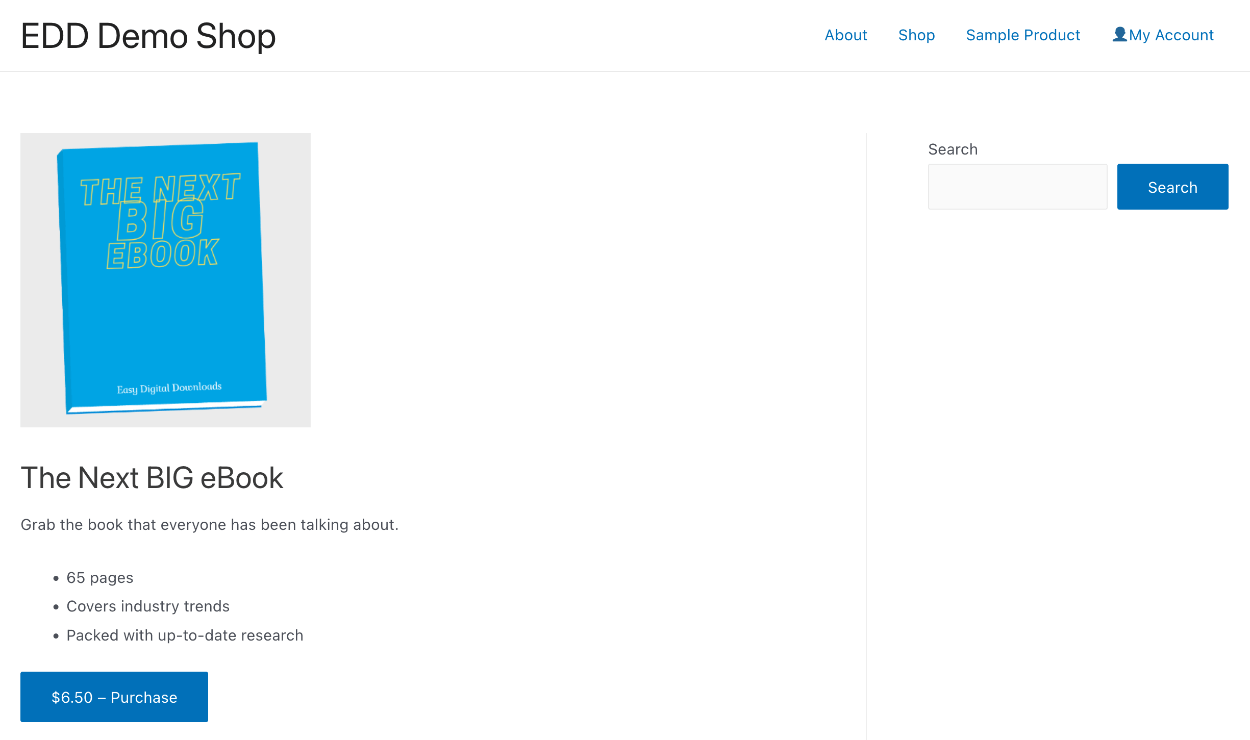Screen dimensions: 1250x740
Task: Click the EDD Demo Shop site title
Action: tap(148, 36)
